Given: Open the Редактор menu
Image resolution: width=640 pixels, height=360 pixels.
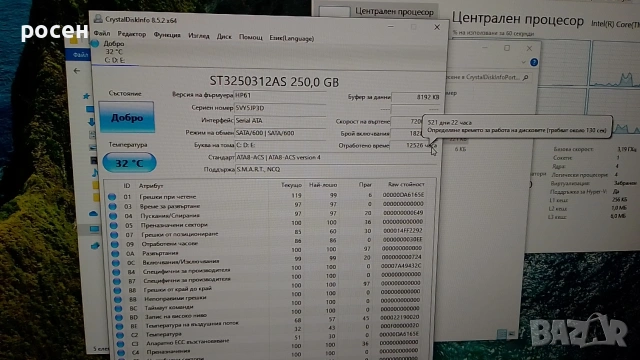Looking at the screenshot, I should (x=131, y=34).
